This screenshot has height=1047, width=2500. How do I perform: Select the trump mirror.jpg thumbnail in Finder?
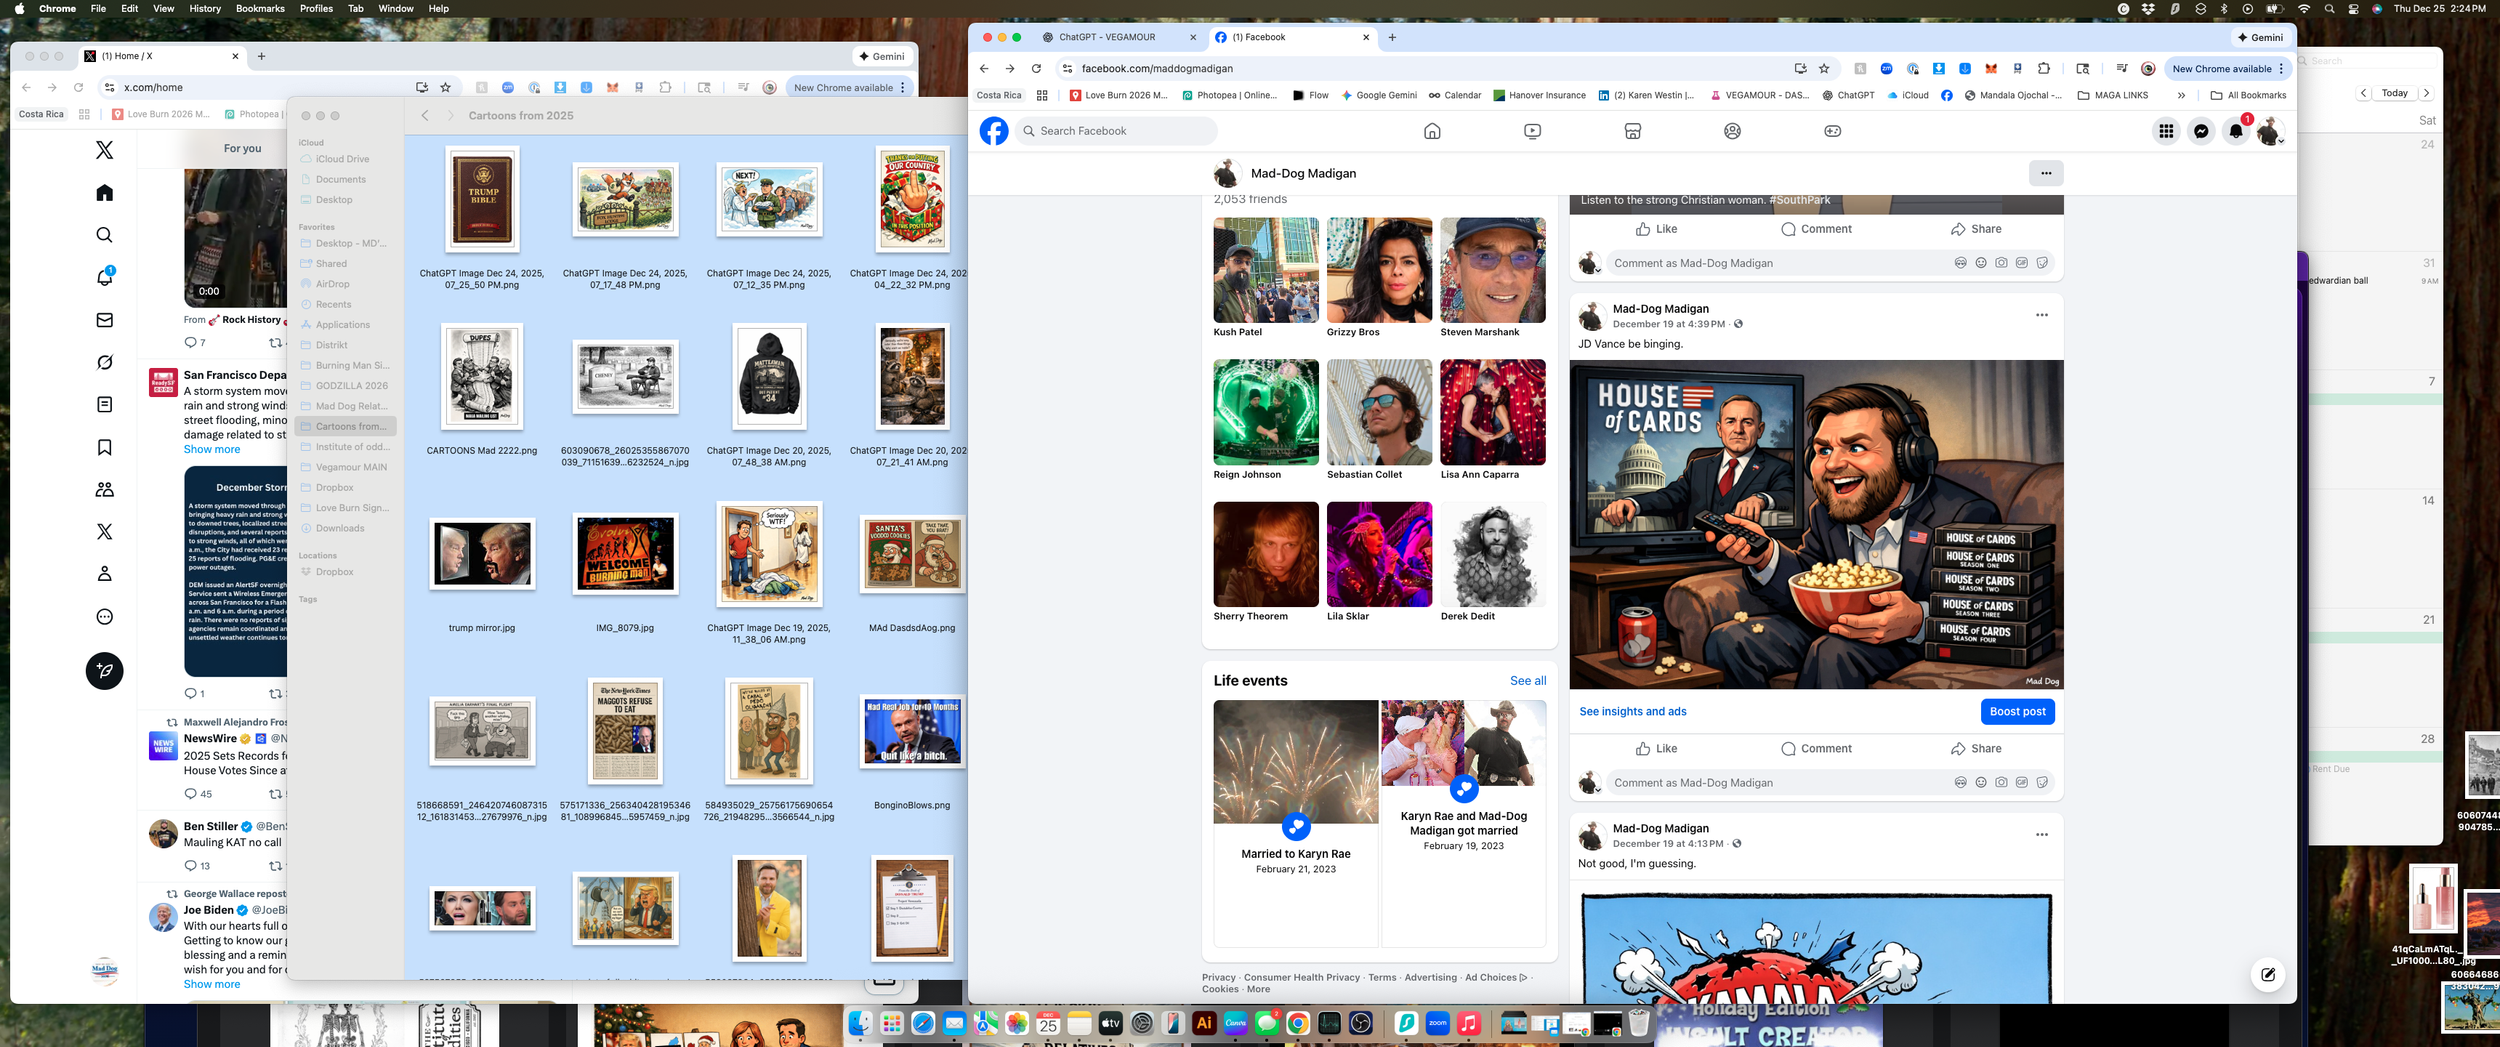[x=482, y=555]
